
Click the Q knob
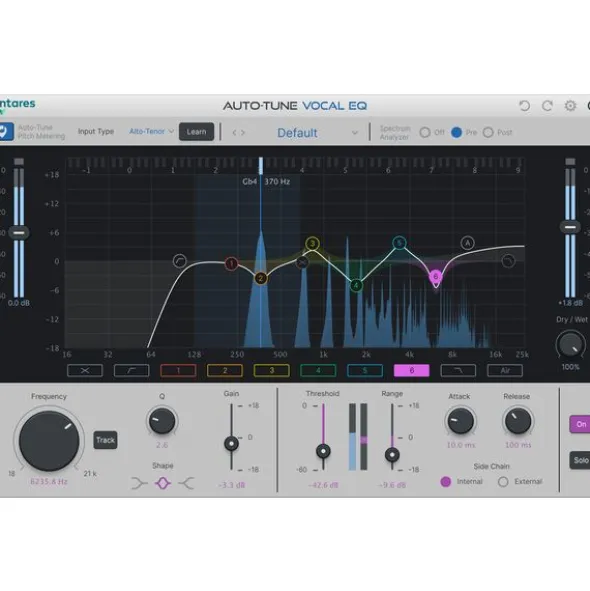(162, 421)
